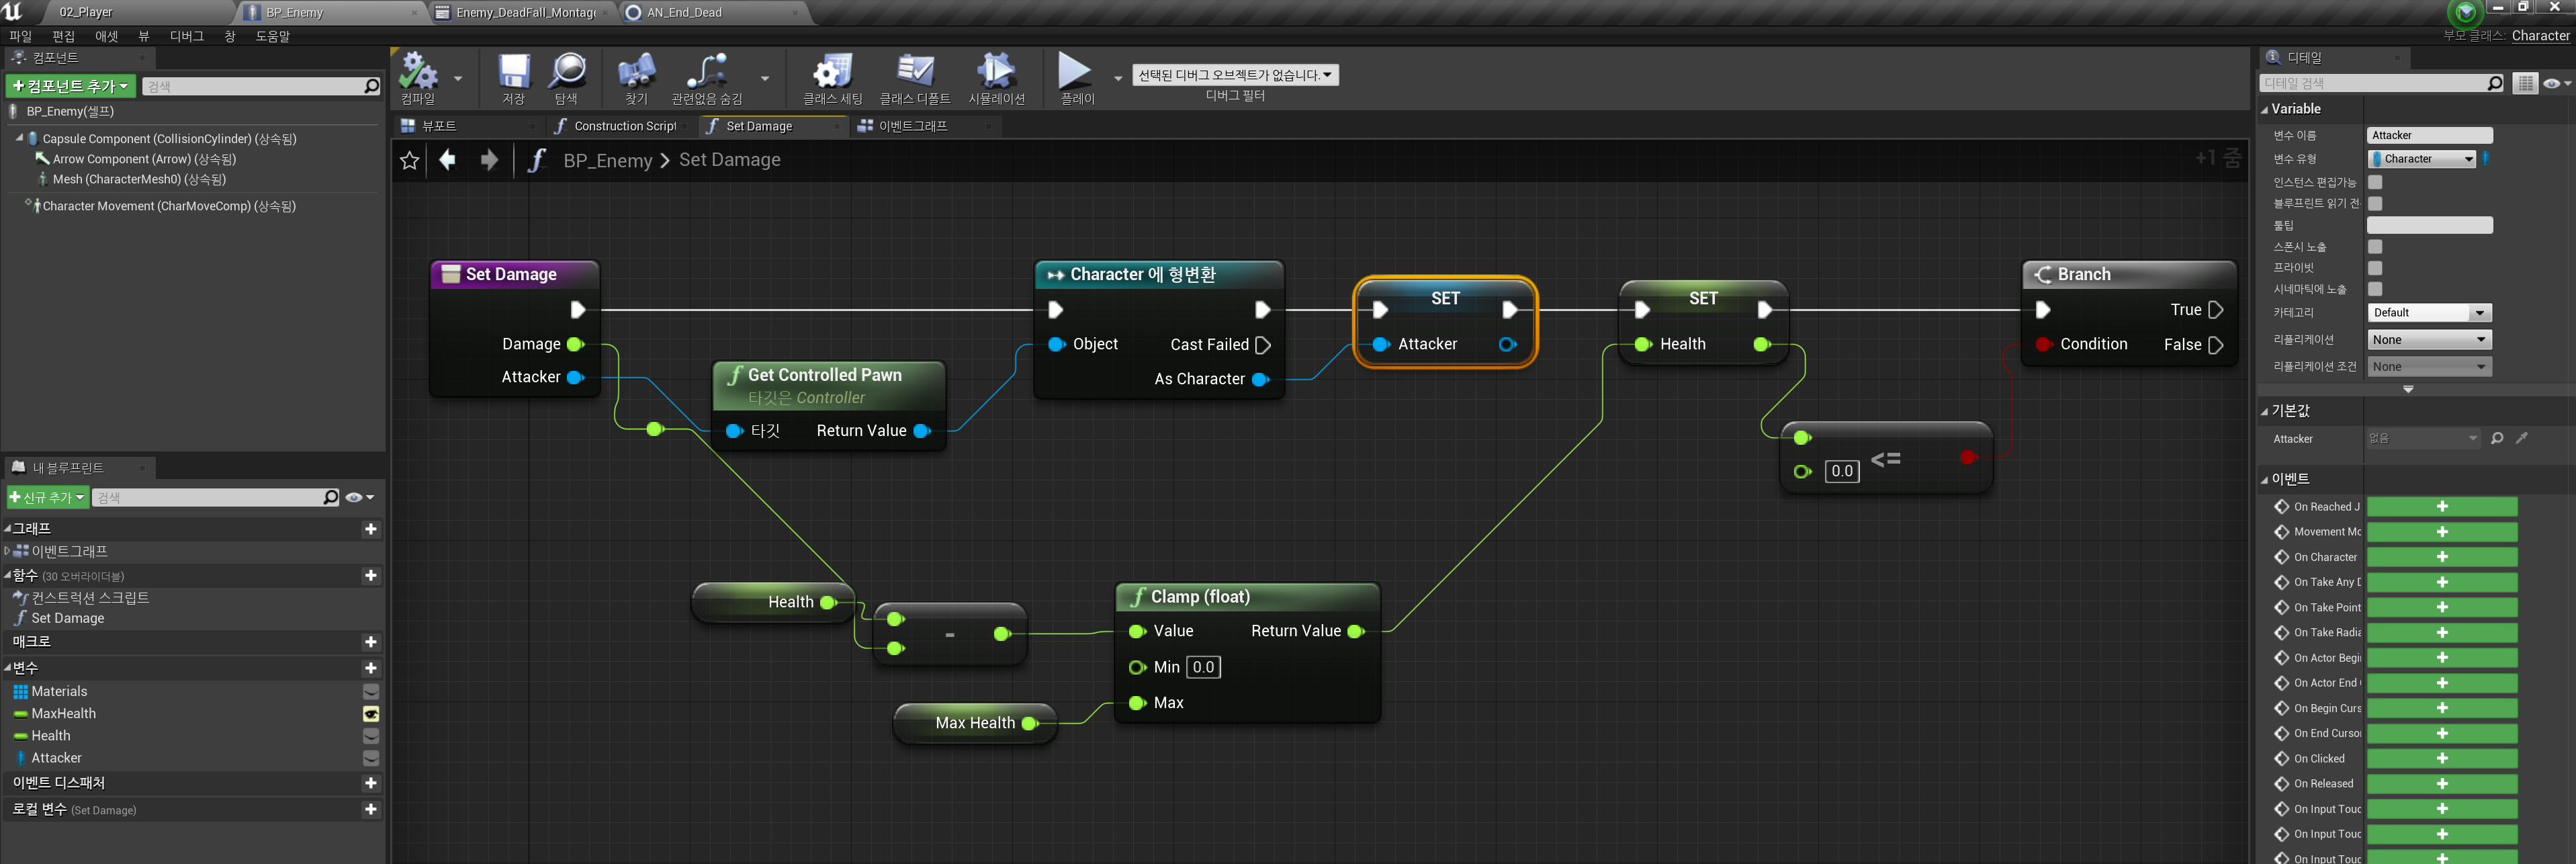This screenshot has height=864, width=2576.
Task: Toggle visibility eye for Health variable
Action: click(x=371, y=736)
